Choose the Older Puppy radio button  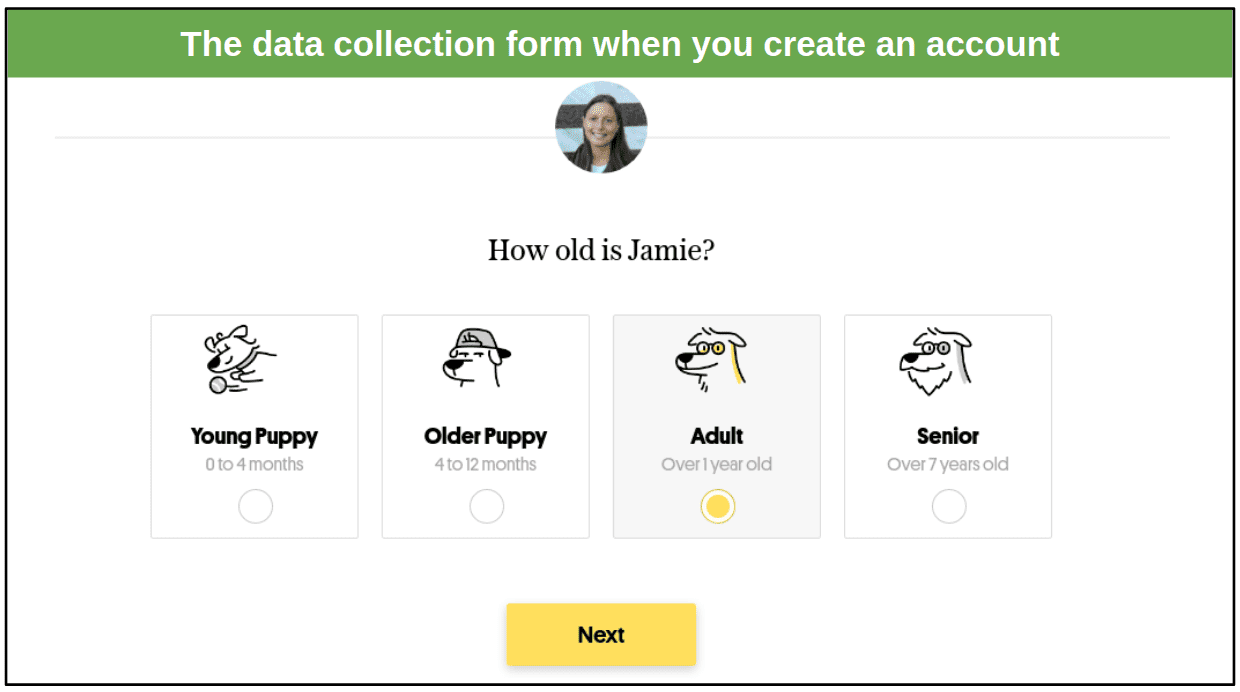(x=486, y=507)
